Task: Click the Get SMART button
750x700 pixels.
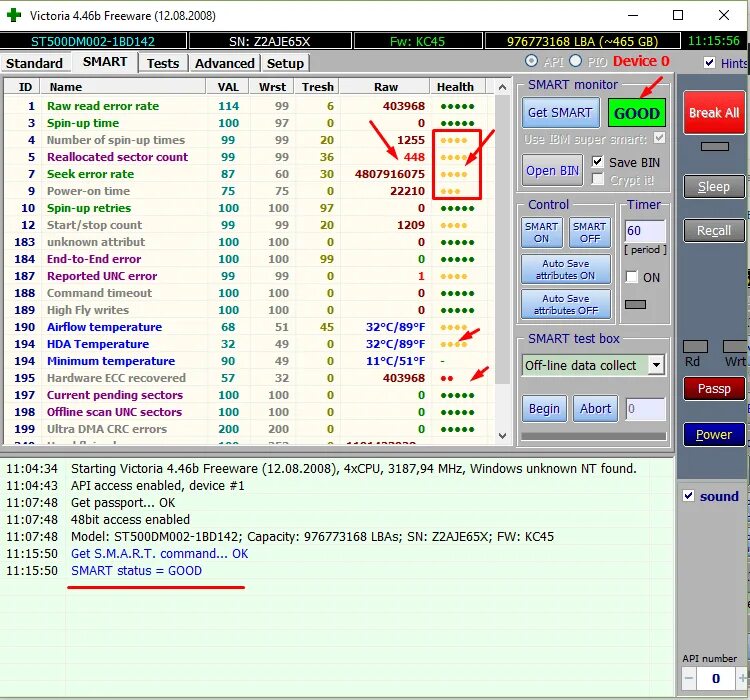Action: pyautogui.click(x=561, y=113)
